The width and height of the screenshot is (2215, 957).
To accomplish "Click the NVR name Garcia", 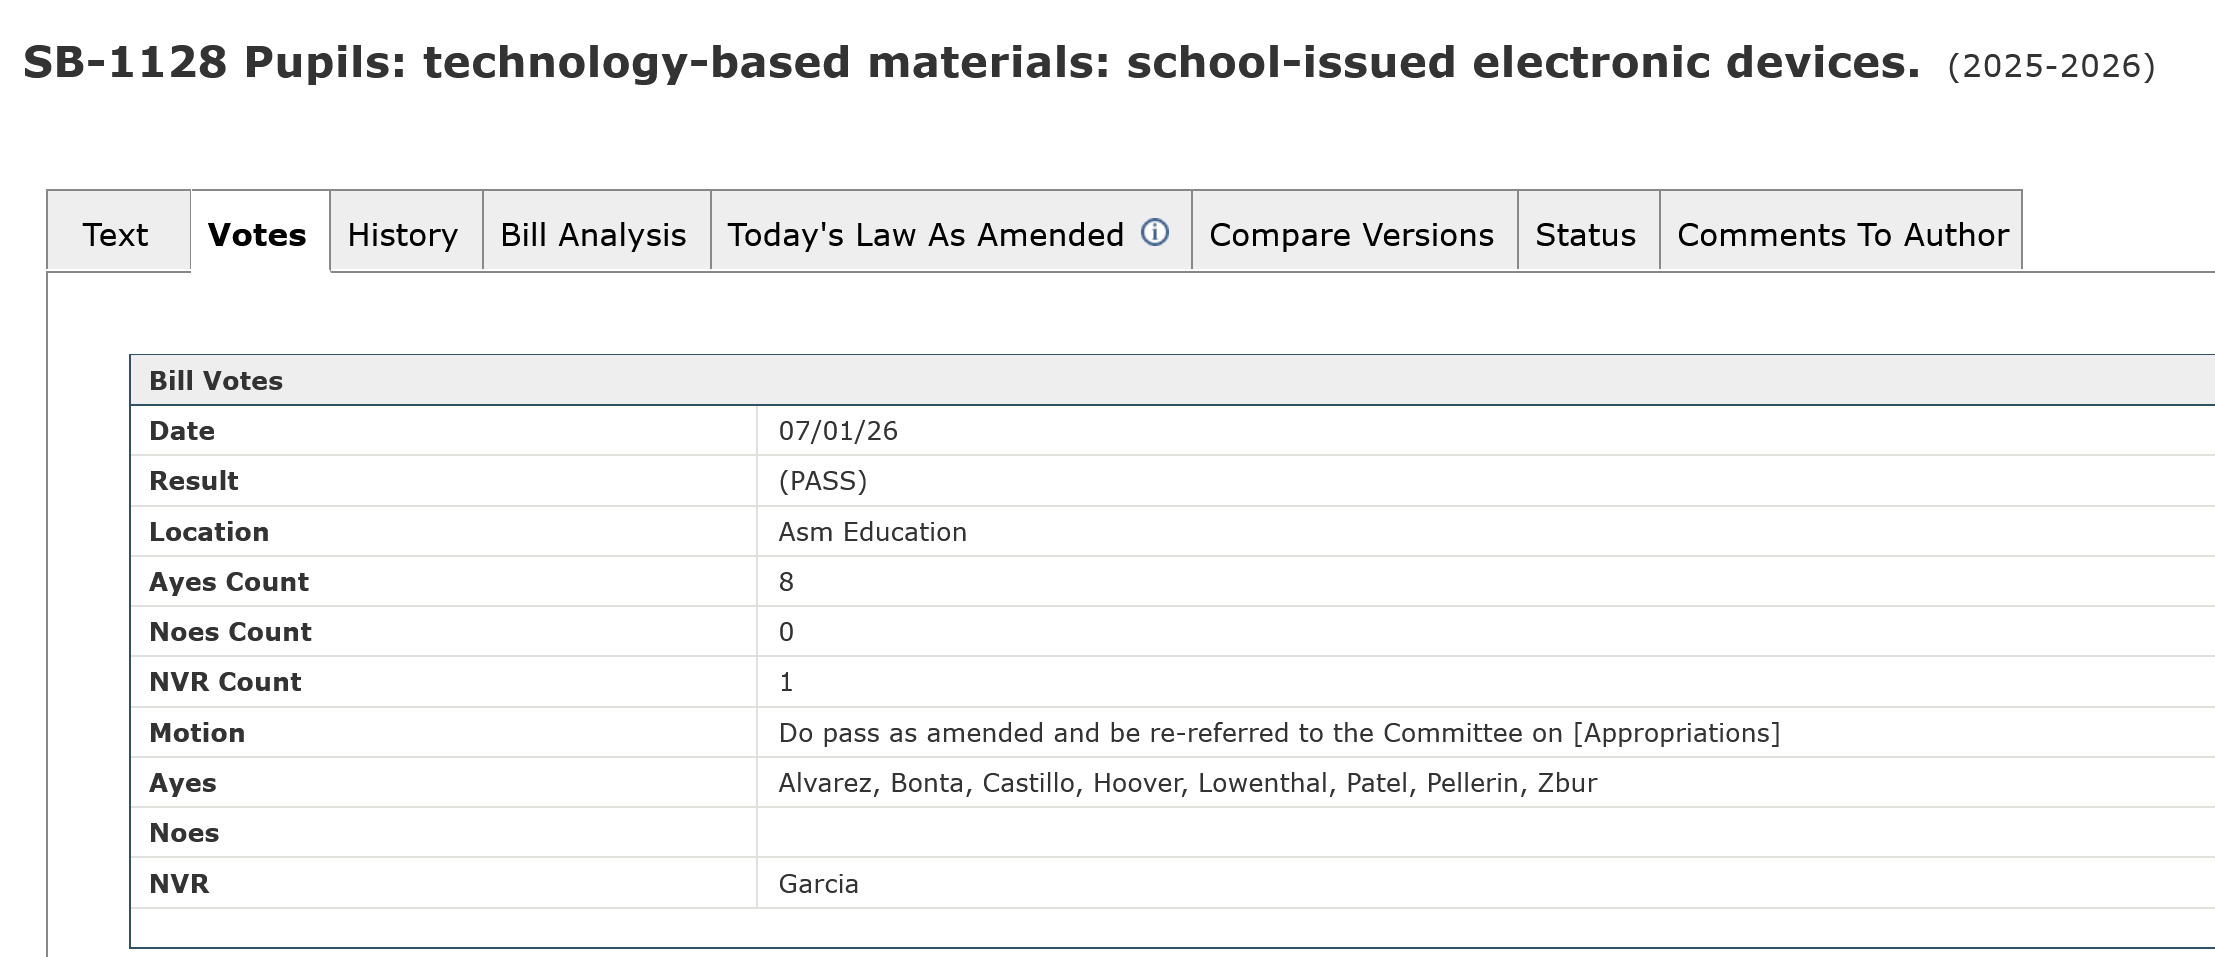I will [818, 884].
